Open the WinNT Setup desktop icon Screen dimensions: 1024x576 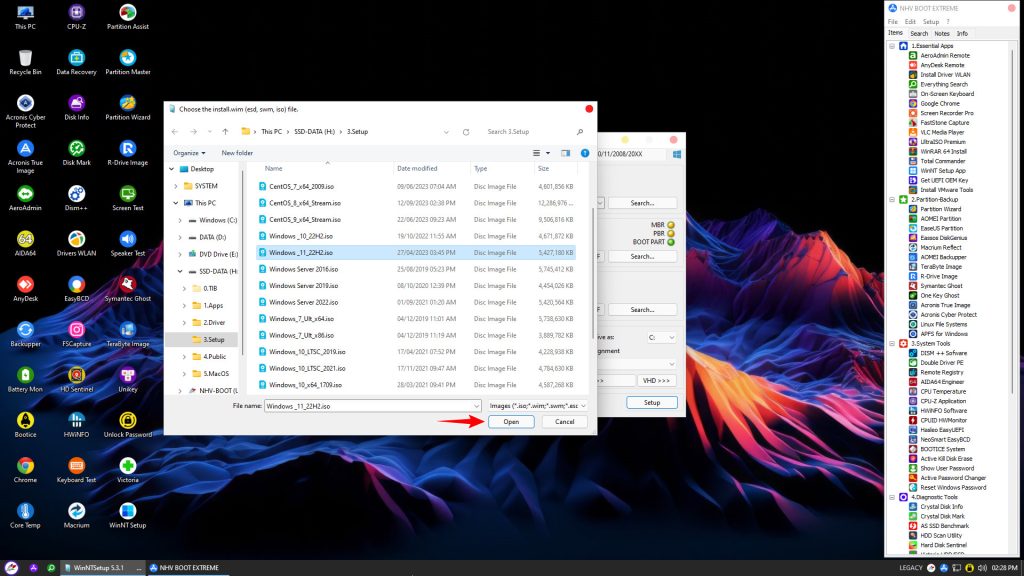(128, 515)
